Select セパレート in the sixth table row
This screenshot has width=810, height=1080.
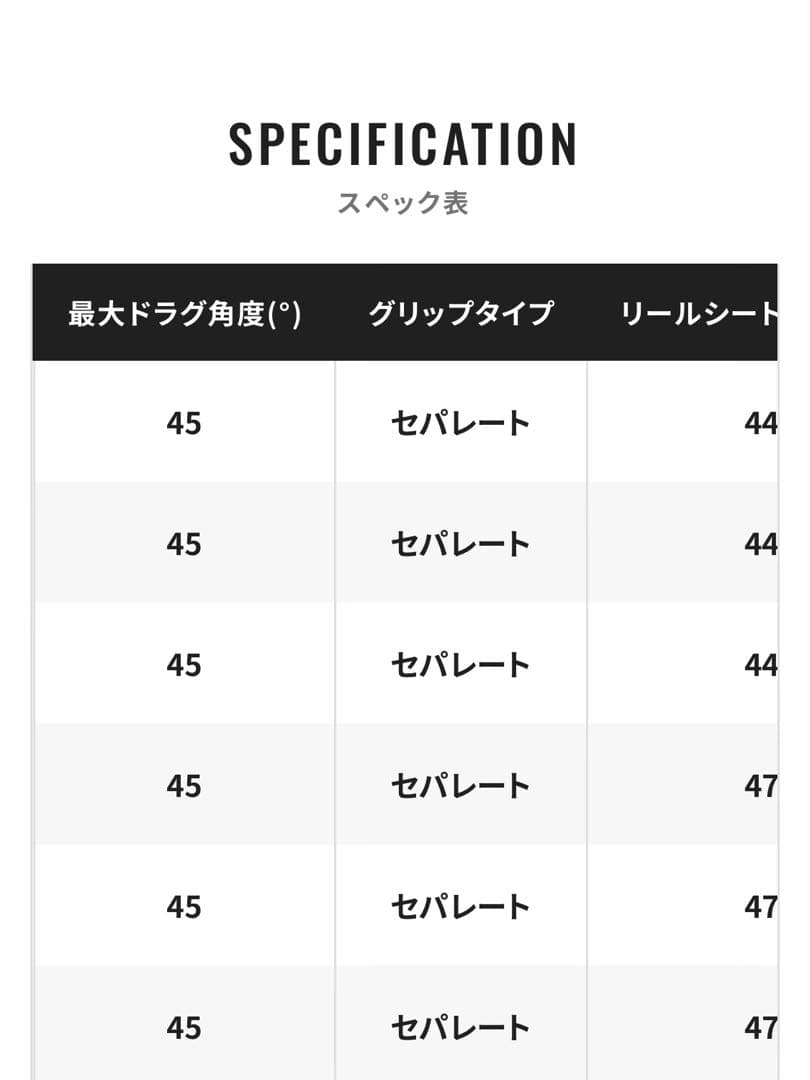point(460,1028)
